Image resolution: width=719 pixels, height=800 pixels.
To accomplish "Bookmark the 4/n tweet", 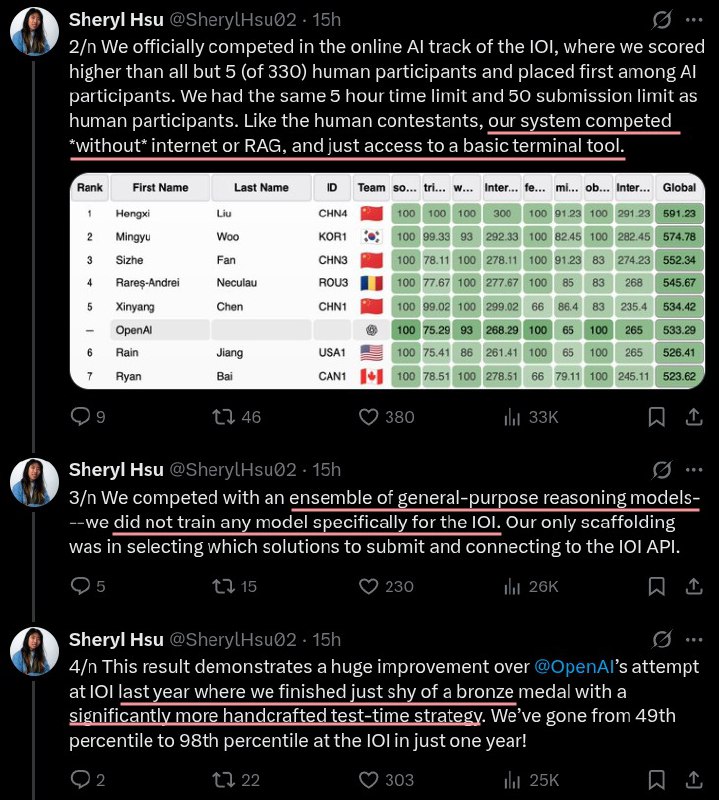I will [x=656, y=778].
